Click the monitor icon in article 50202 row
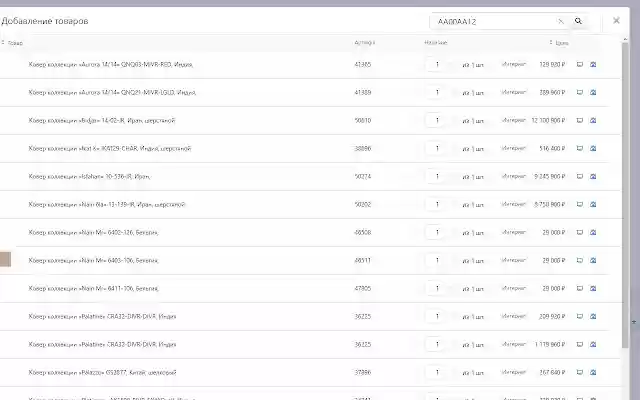Image resolution: width=640 pixels, height=400 pixels. tap(580, 204)
